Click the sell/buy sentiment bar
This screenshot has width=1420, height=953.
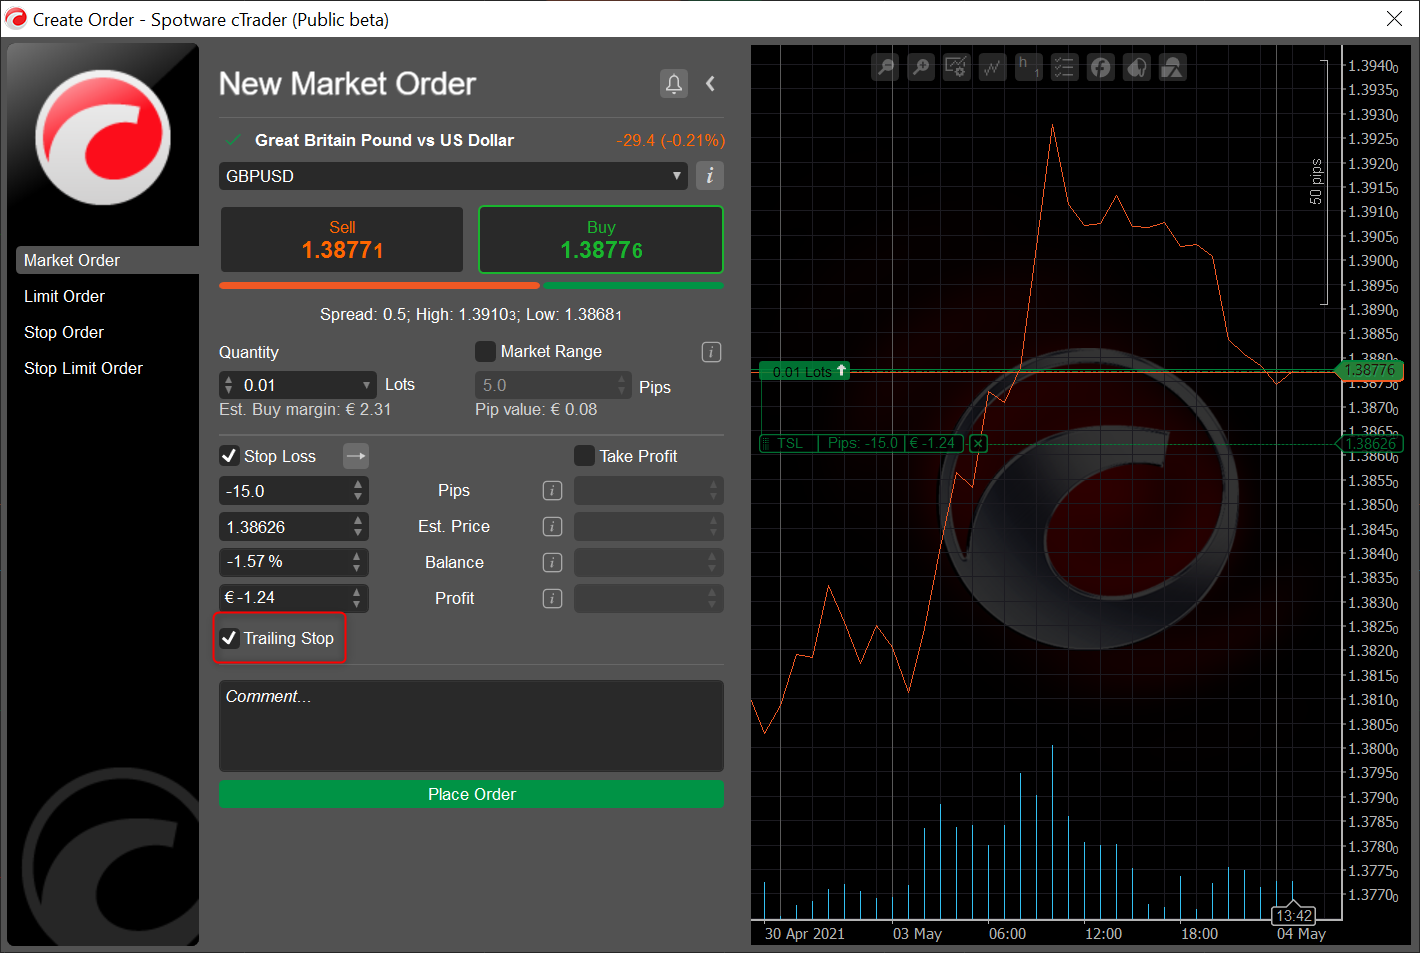(x=471, y=286)
